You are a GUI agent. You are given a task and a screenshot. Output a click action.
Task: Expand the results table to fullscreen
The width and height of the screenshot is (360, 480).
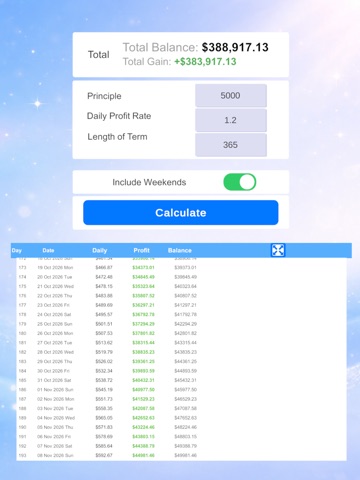pyautogui.click(x=278, y=250)
